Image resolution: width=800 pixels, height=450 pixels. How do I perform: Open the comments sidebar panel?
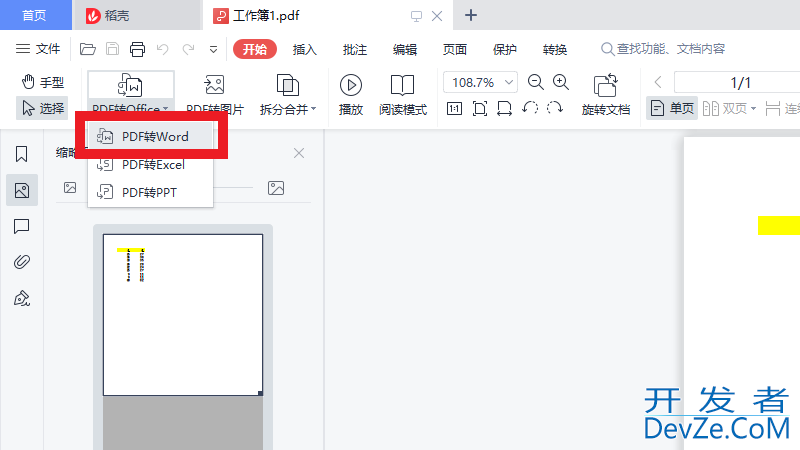(x=21, y=226)
